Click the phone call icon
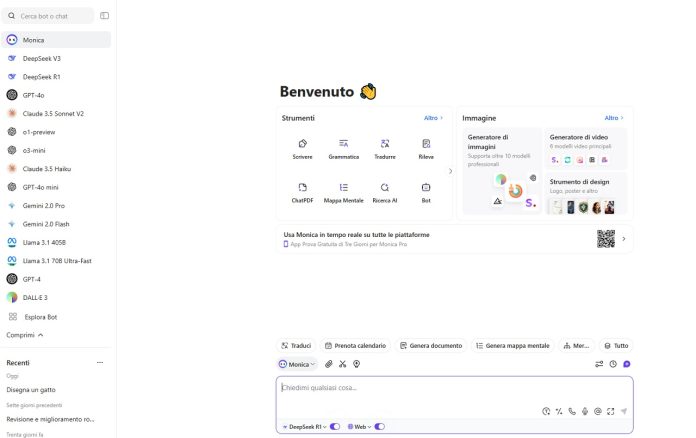 (x=572, y=411)
